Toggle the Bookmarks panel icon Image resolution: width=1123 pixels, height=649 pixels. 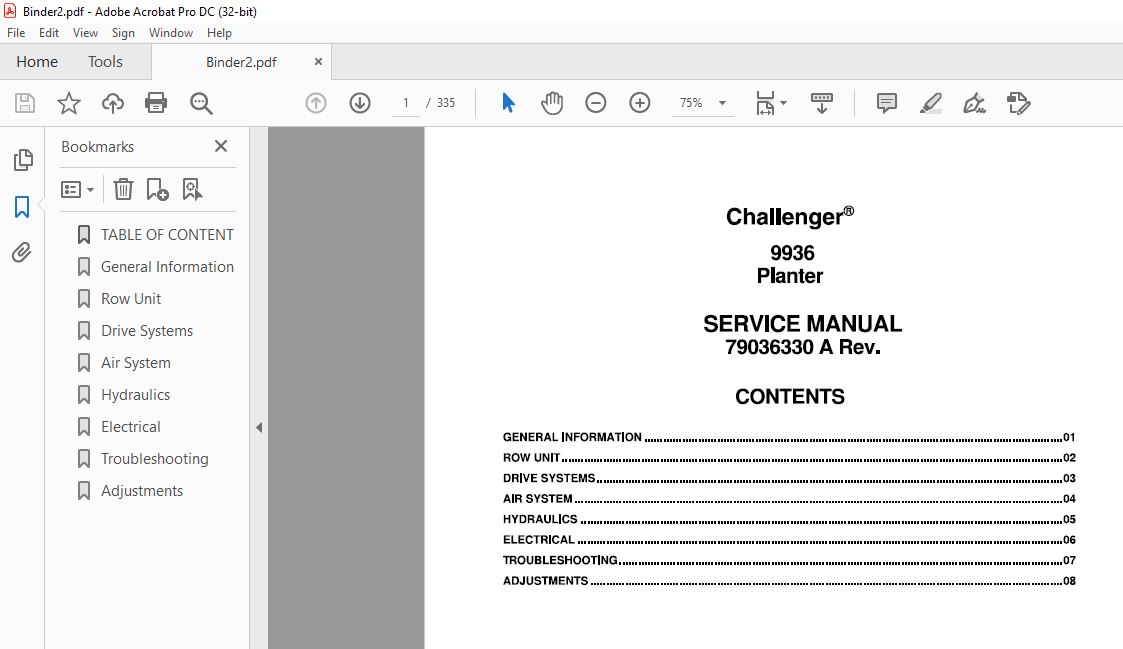point(22,207)
